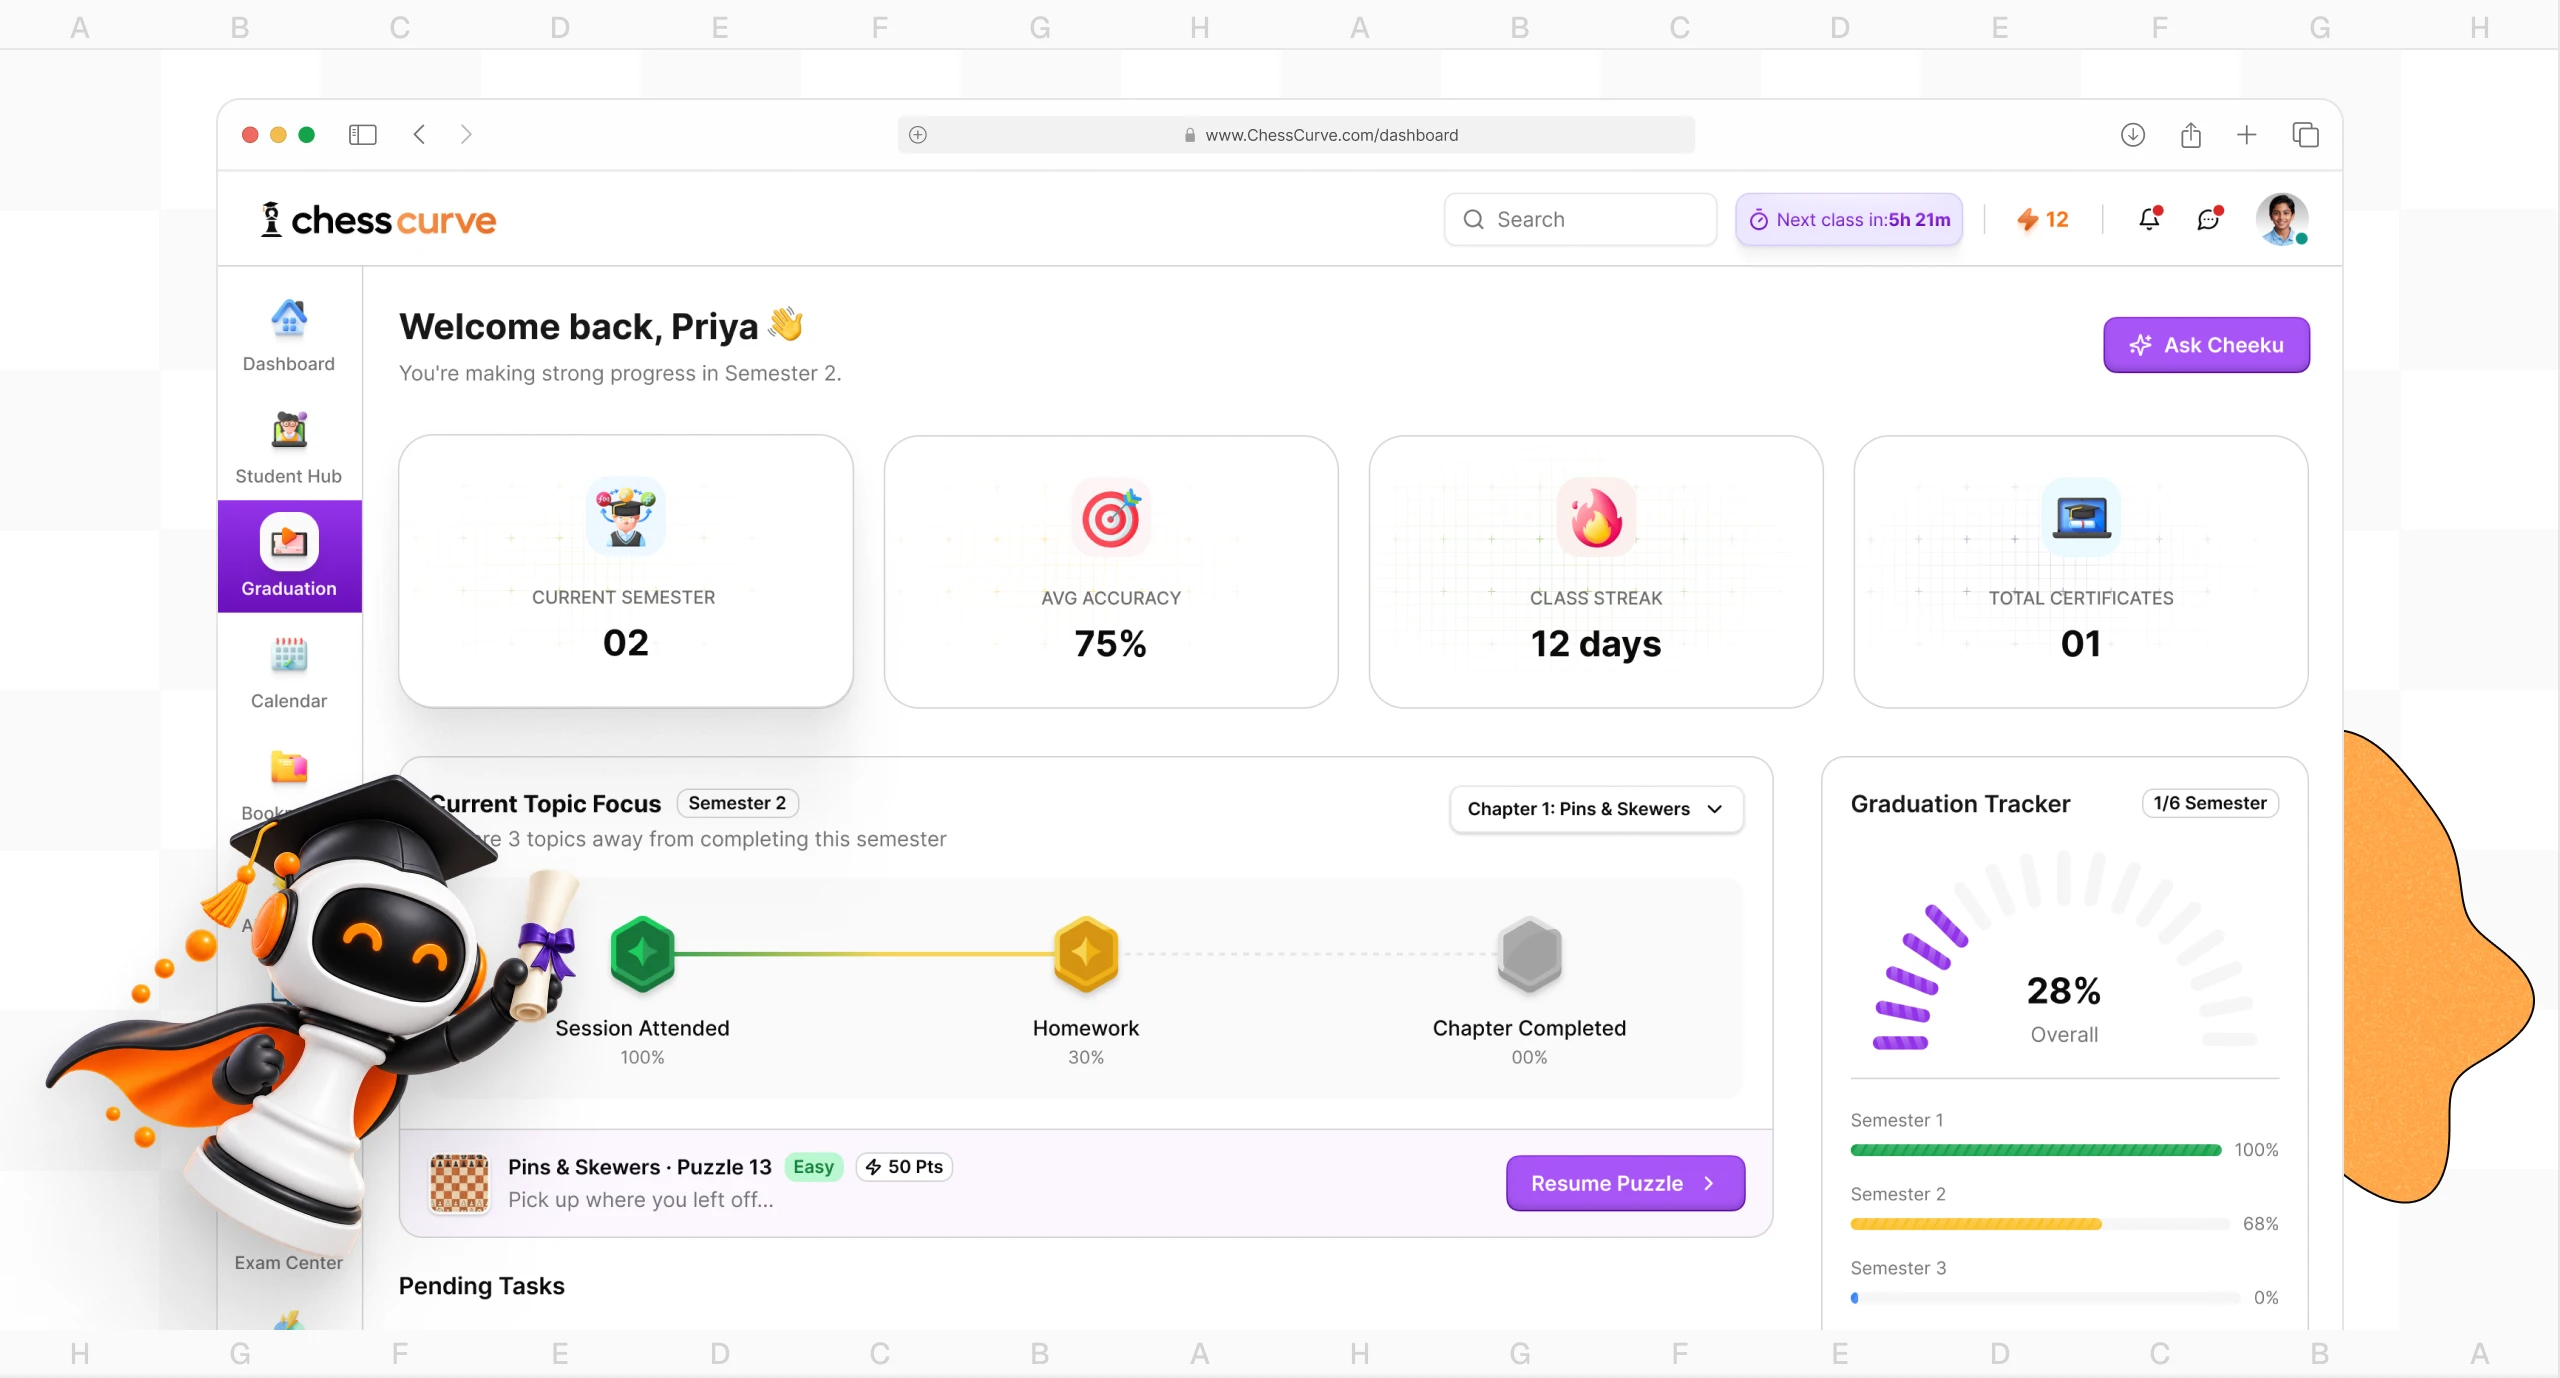Open the Exam Center sidebar item

[x=289, y=1262]
